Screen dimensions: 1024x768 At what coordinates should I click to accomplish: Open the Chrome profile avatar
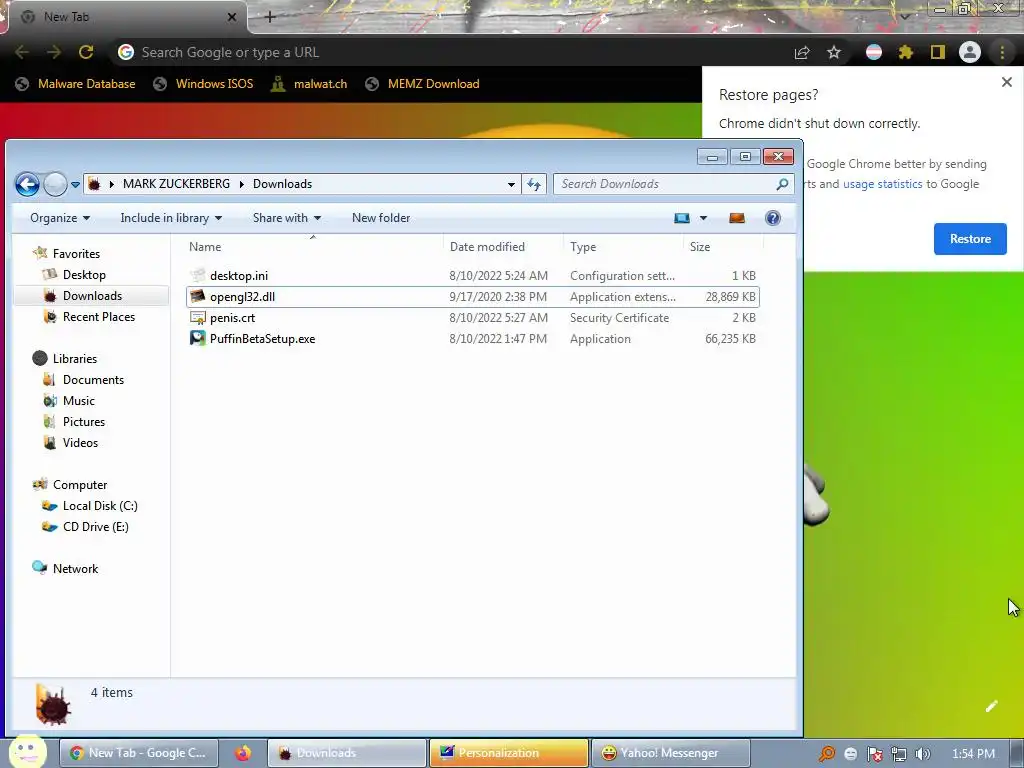(x=970, y=52)
